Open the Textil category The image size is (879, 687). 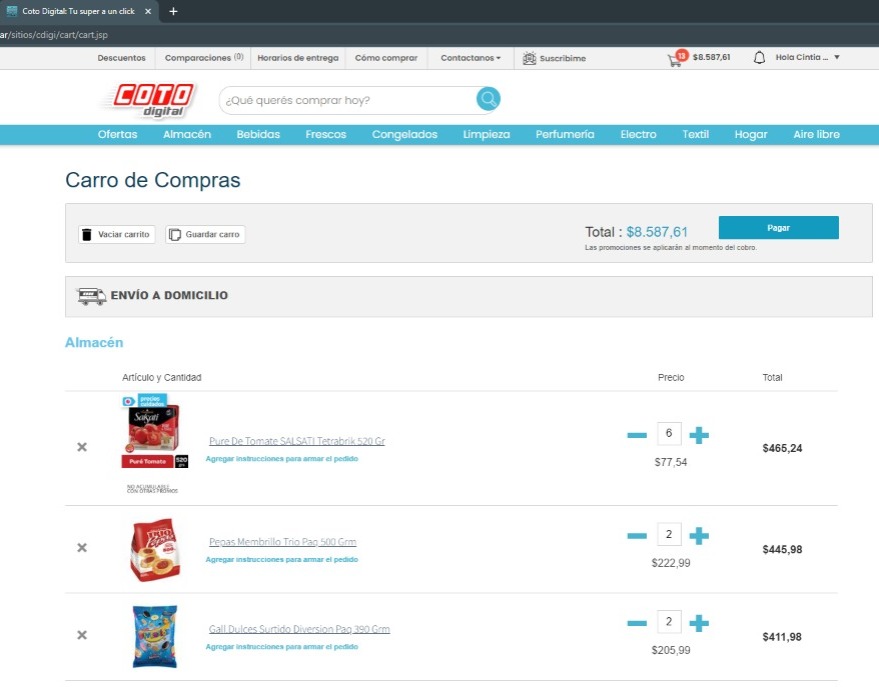(x=695, y=134)
